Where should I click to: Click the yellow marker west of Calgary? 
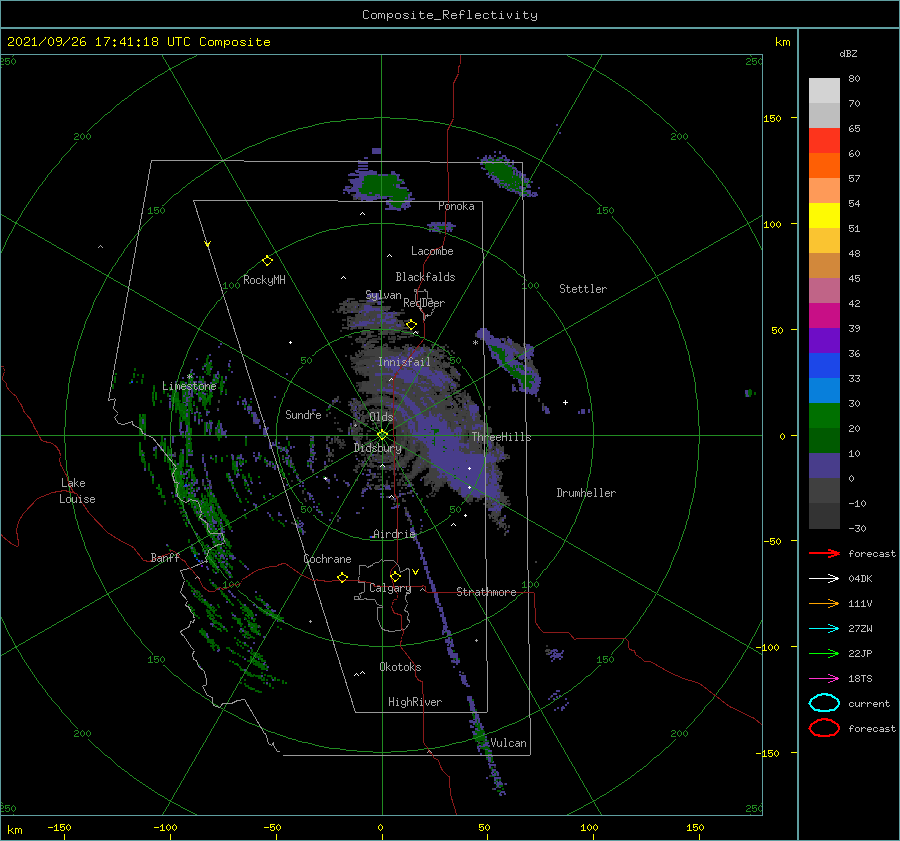pyautogui.click(x=343, y=577)
